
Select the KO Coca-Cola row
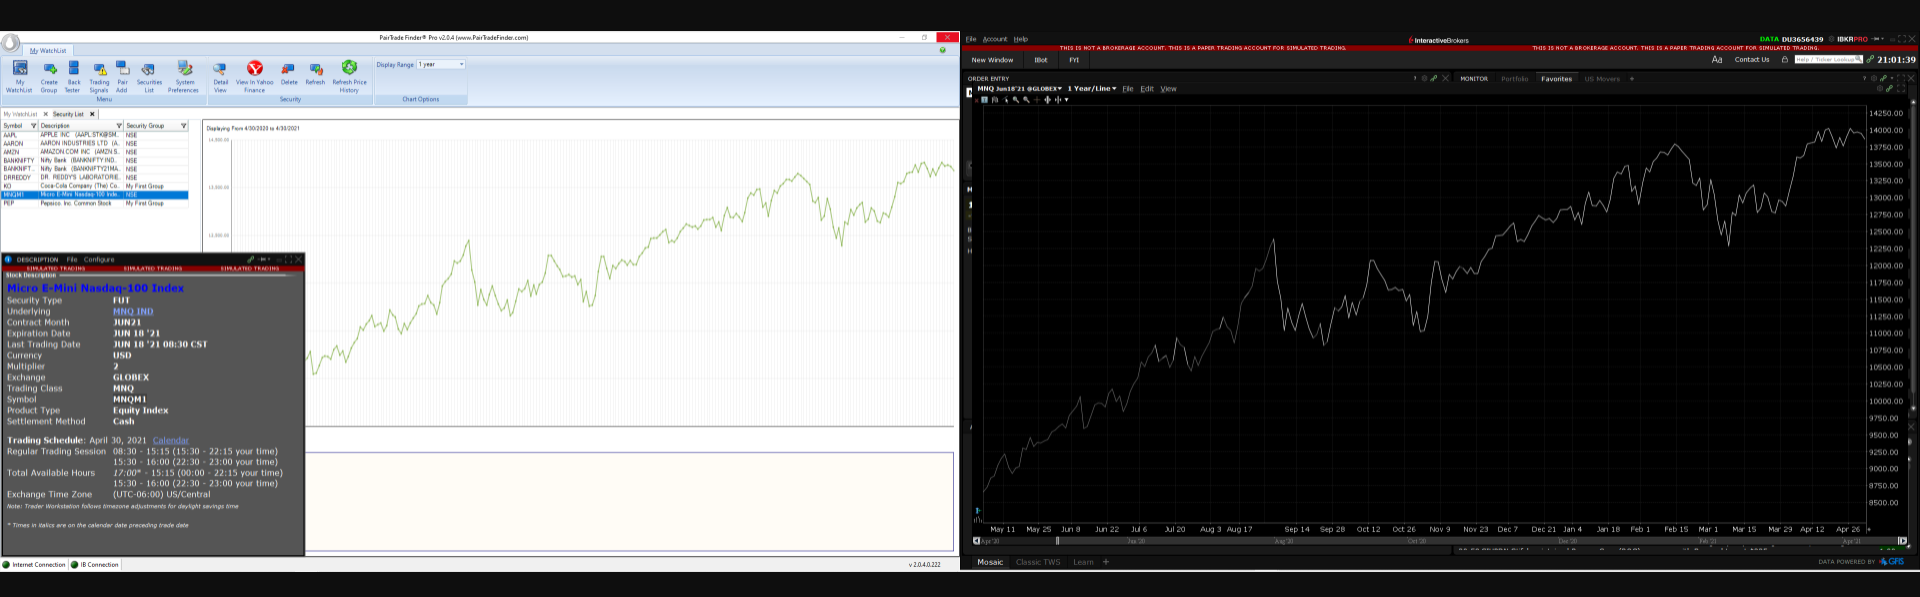95,186
